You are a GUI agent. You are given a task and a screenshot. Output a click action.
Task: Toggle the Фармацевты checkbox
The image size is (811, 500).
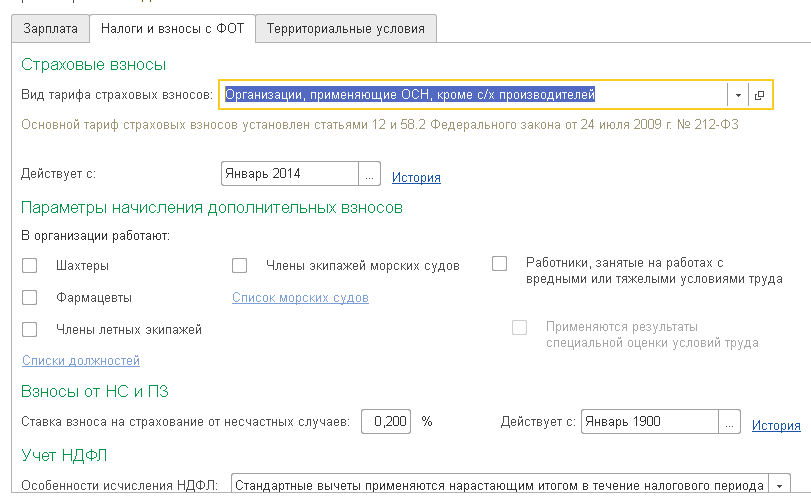point(30,297)
